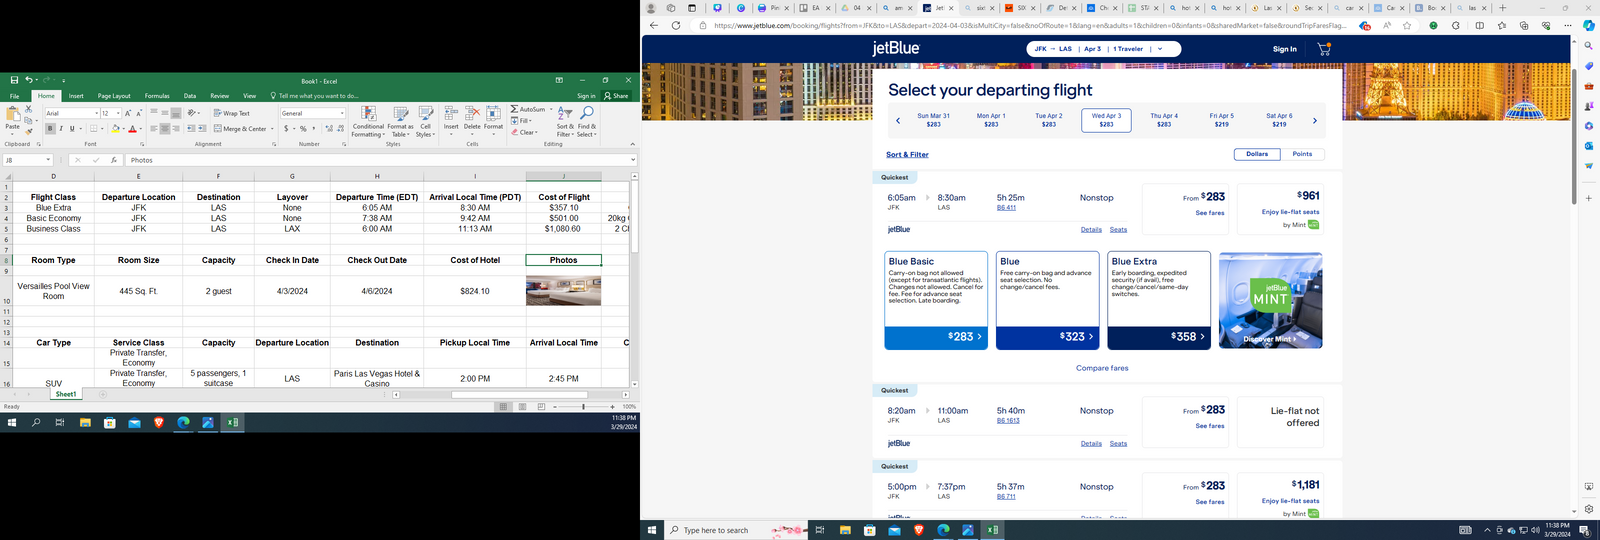Switch to the Formulas ribbon tab
The image size is (1600, 540).
coord(157,96)
